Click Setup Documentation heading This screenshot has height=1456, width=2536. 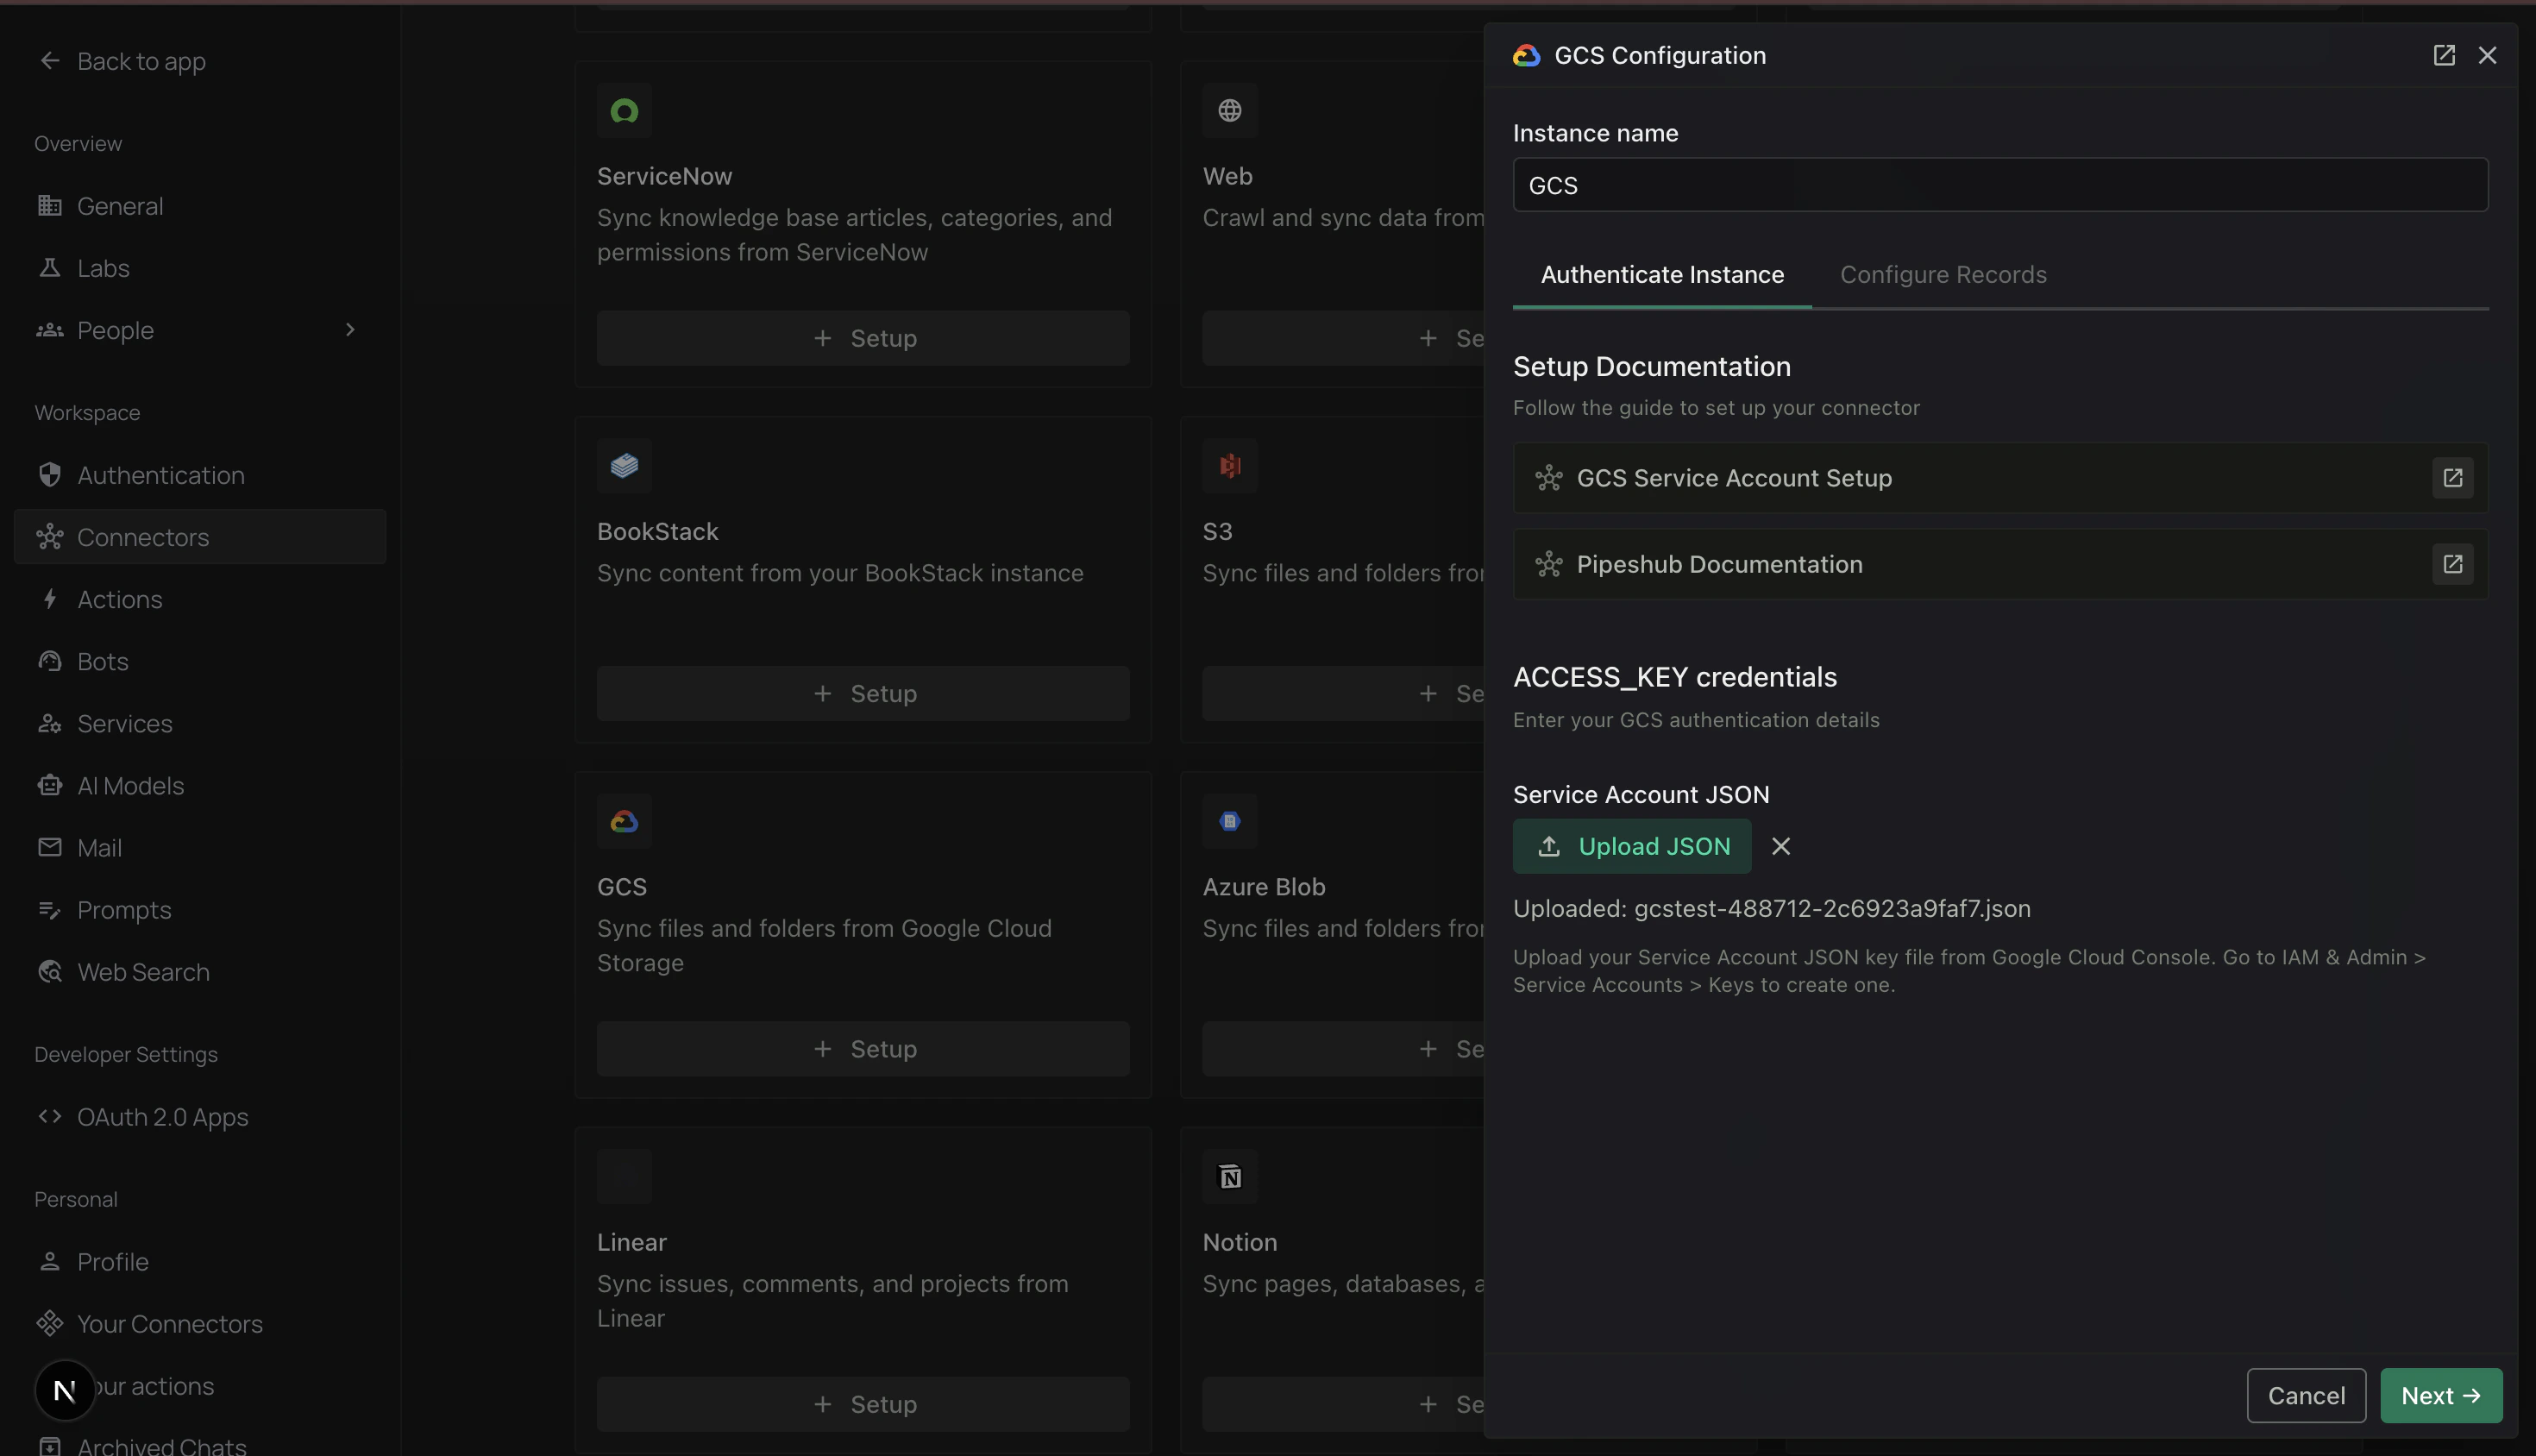pos(1652,366)
